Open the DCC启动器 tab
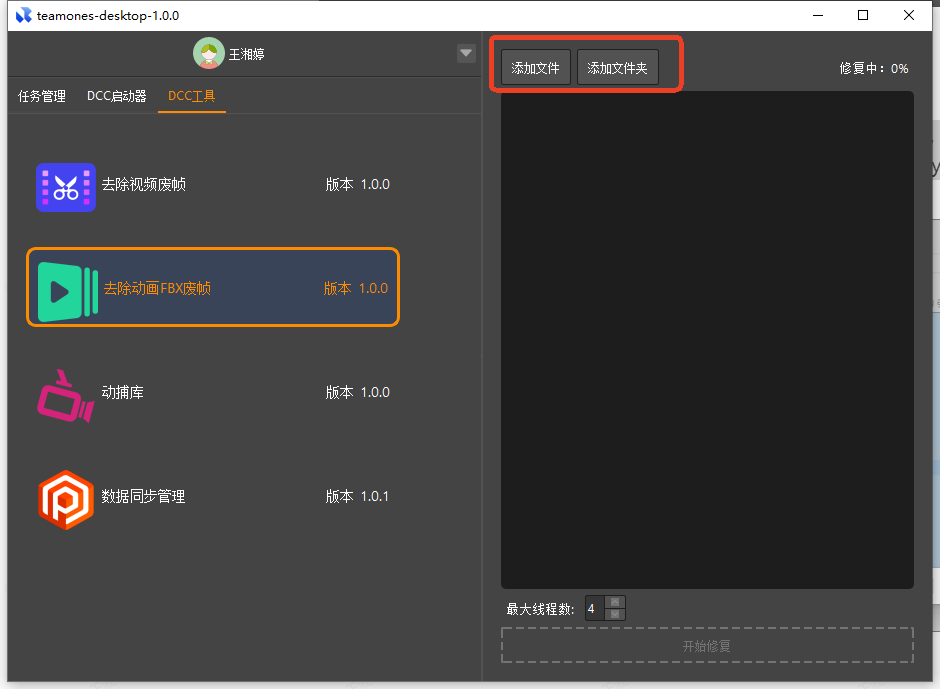The width and height of the screenshot is (940, 689). [116, 97]
